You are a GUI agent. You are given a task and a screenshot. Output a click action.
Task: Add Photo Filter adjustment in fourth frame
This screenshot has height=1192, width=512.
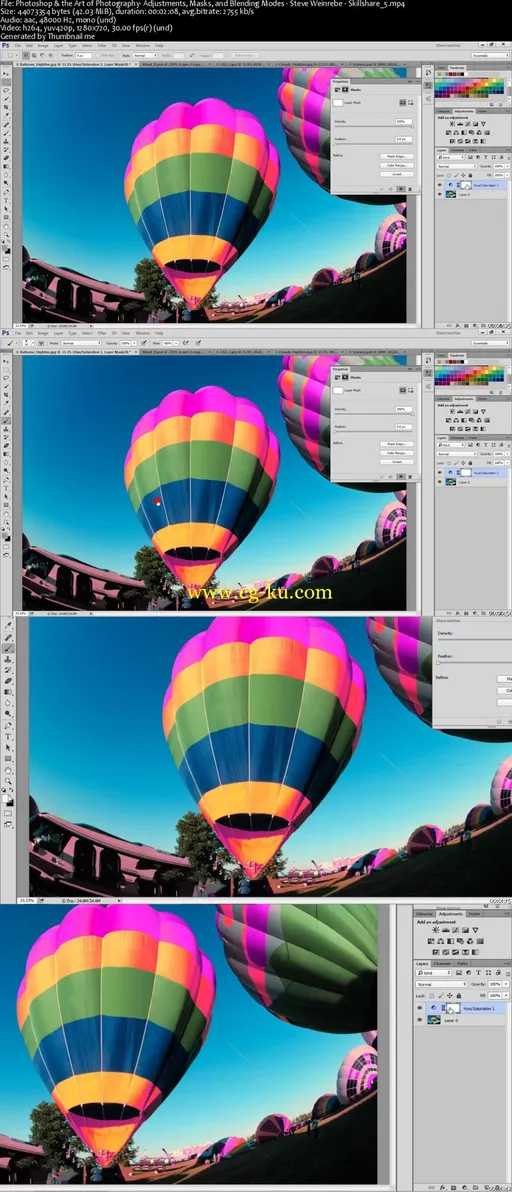coord(460,941)
